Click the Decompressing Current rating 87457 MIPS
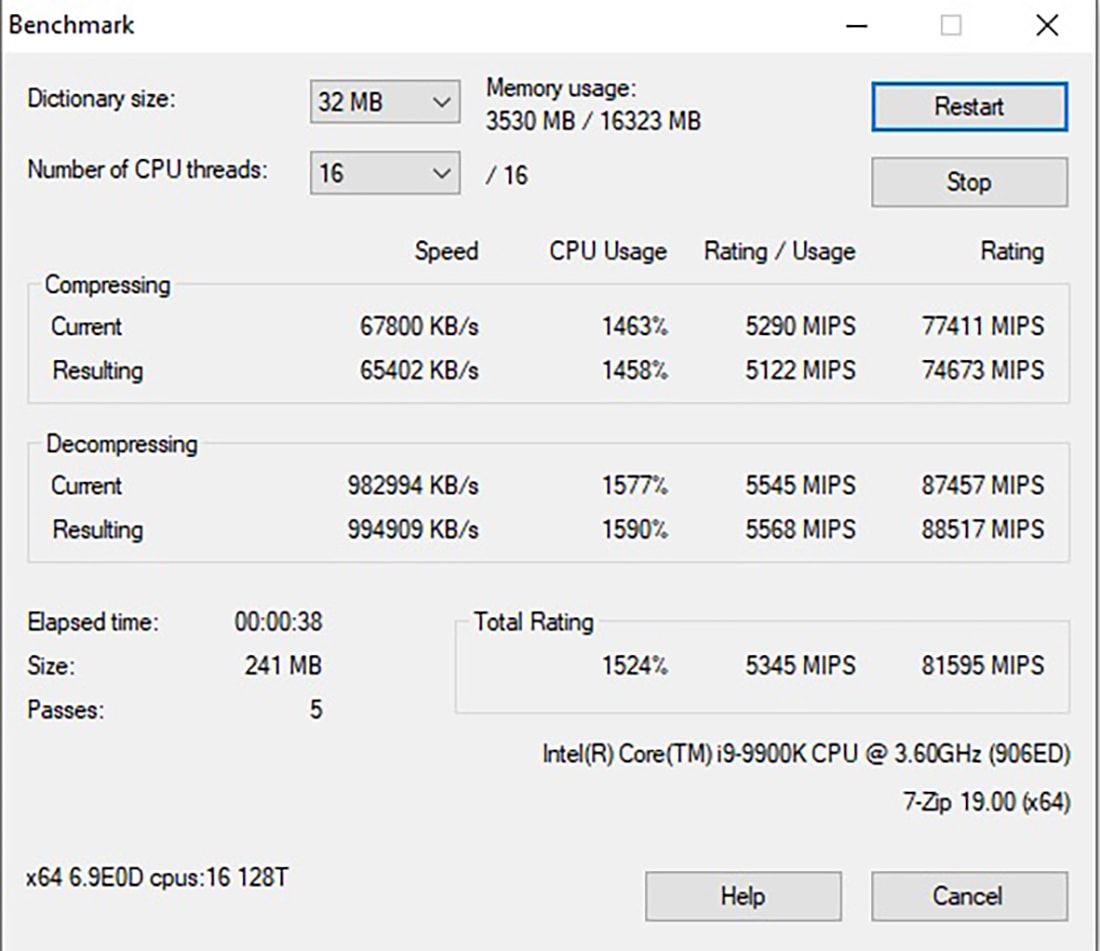 click(982, 486)
